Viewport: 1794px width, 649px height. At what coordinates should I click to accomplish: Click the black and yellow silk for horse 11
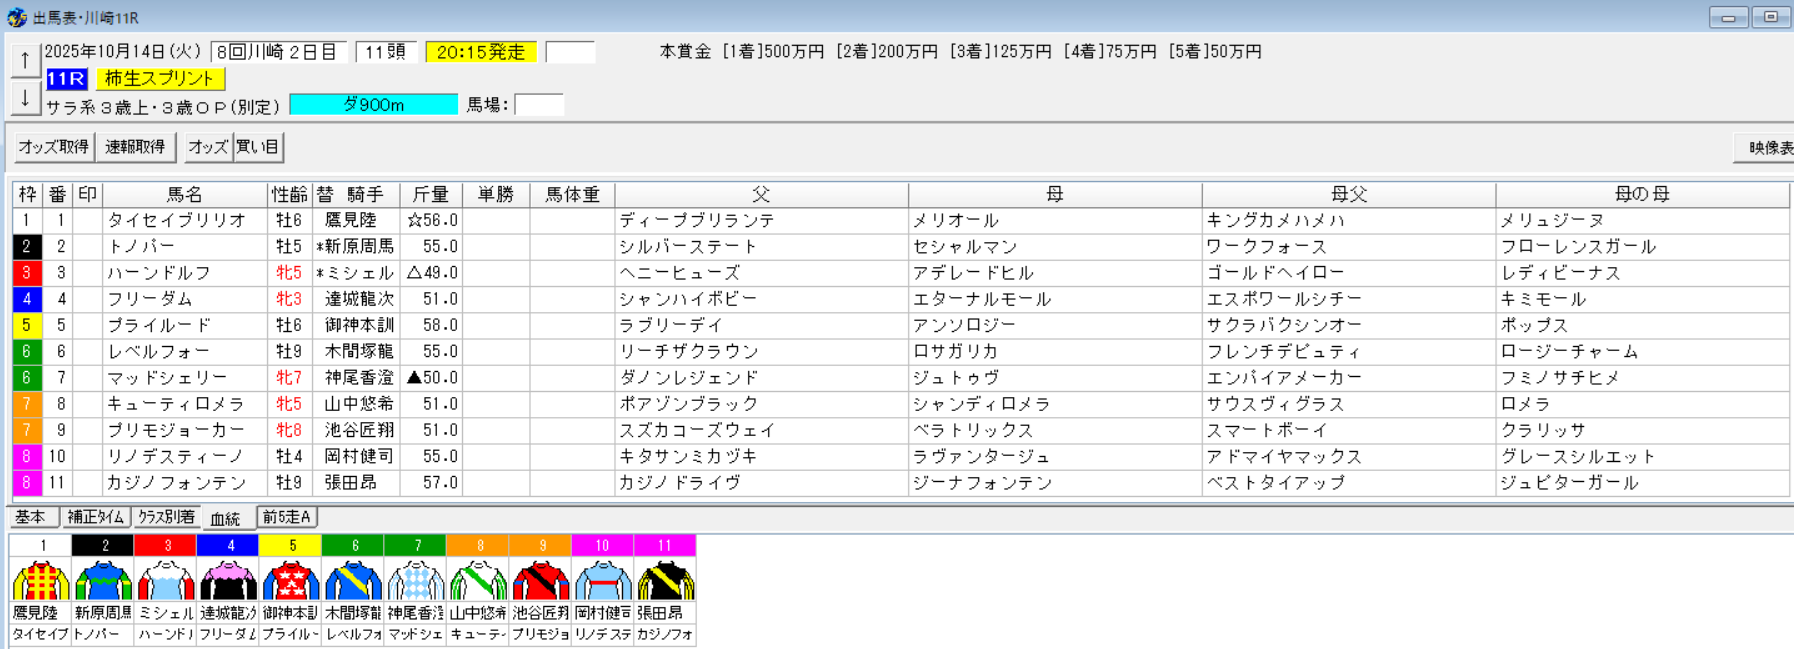coord(665,580)
